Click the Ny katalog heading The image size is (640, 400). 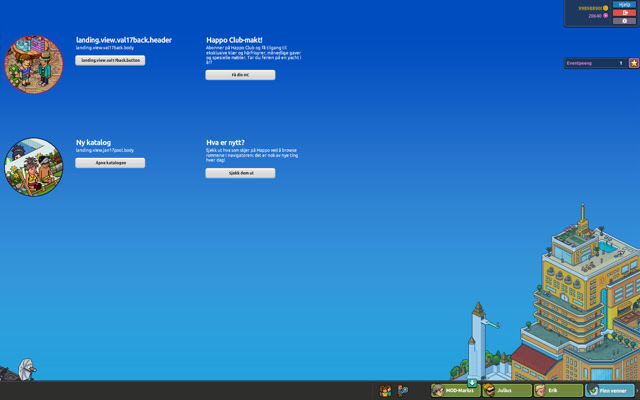93,142
